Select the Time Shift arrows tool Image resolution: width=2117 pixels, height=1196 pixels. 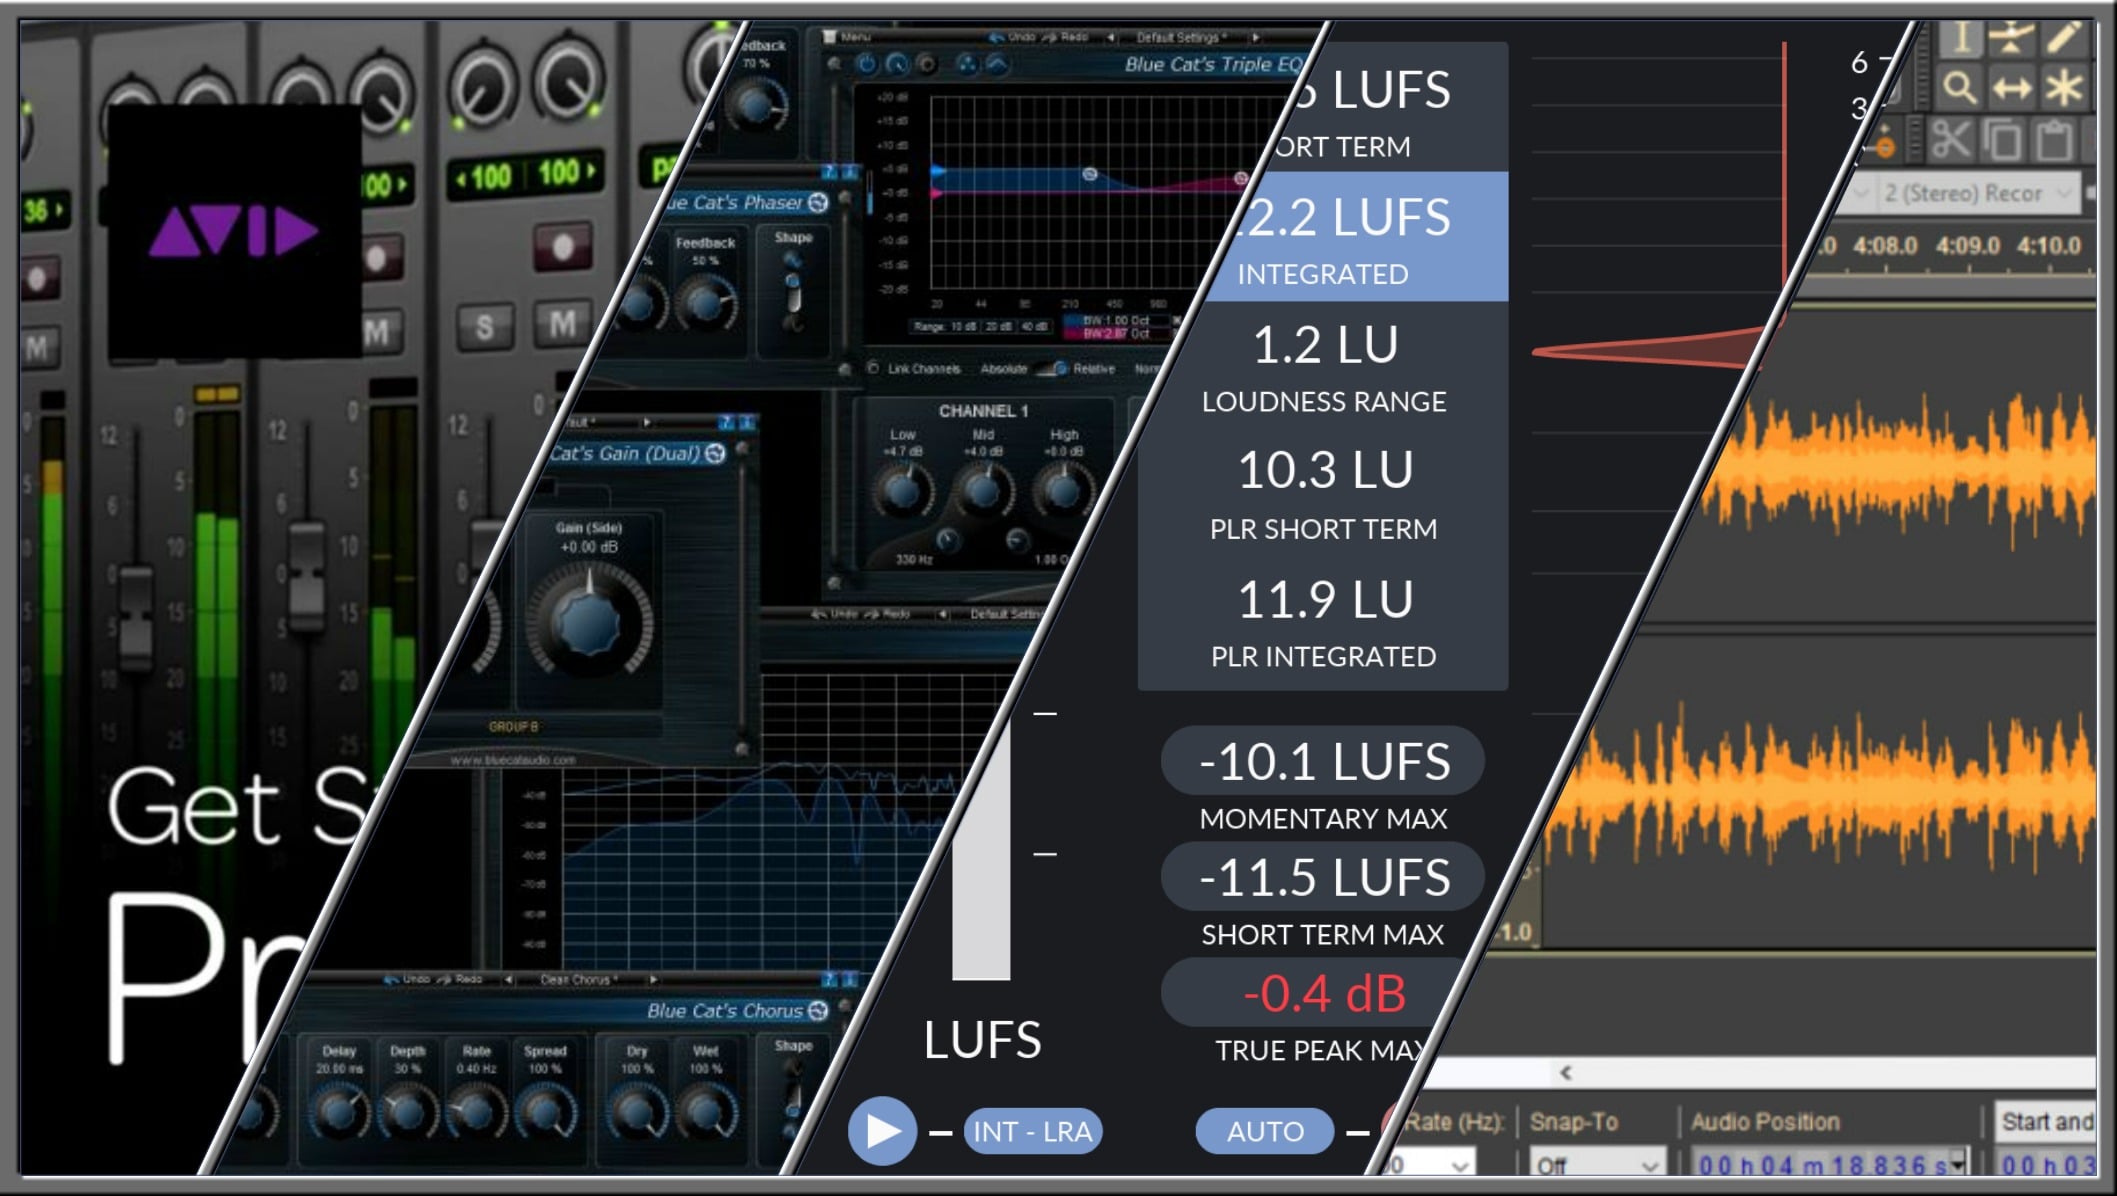2011,89
